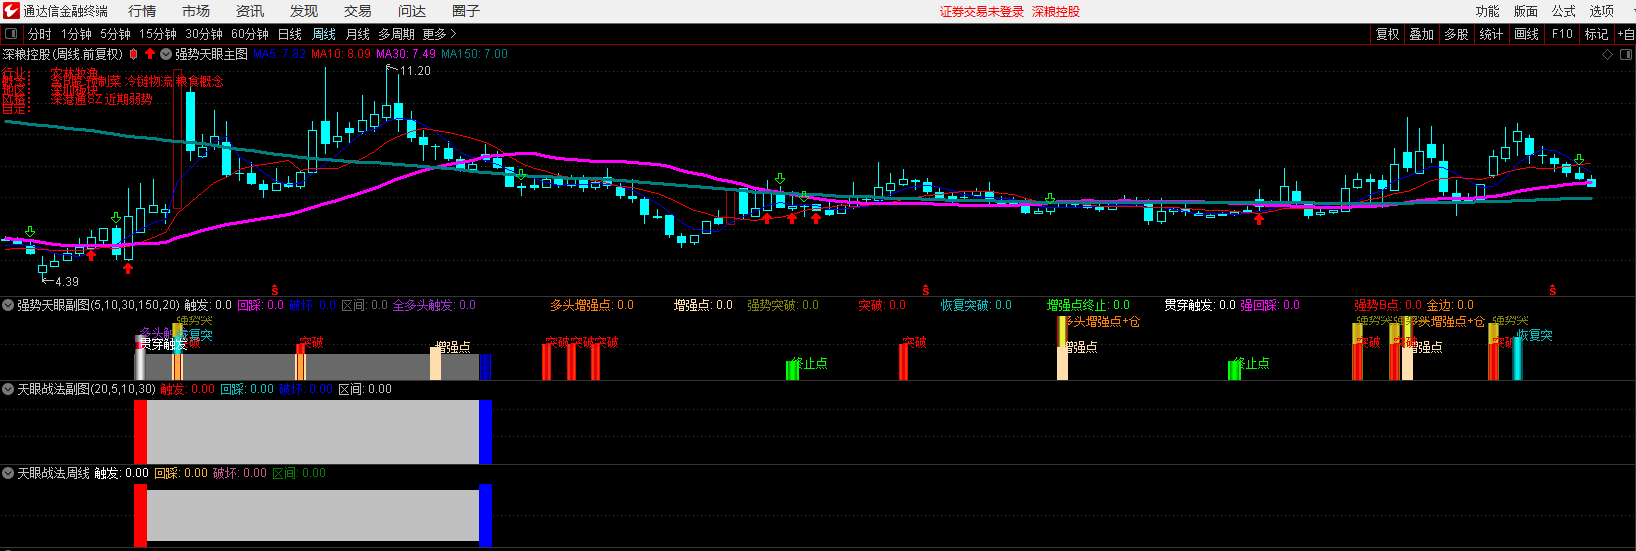Click the 通达信 red logo icon
The height and width of the screenshot is (551, 1636).
pyautogui.click(x=11, y=11)
